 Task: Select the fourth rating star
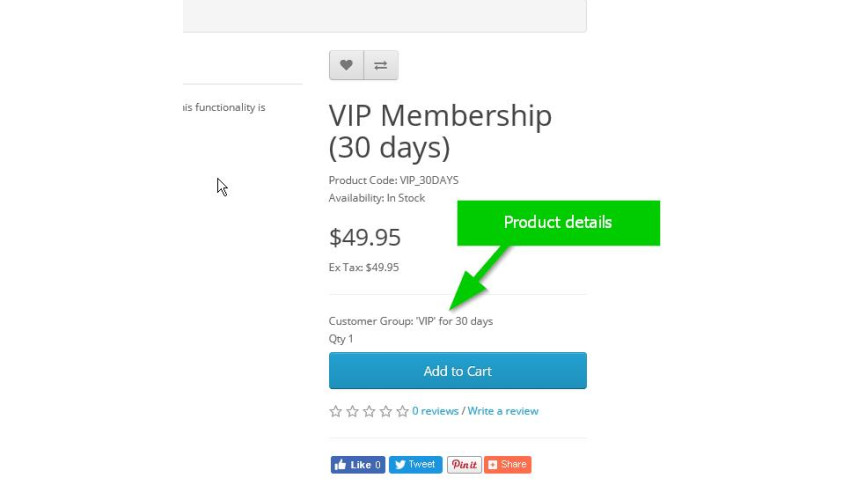(385, 412)
